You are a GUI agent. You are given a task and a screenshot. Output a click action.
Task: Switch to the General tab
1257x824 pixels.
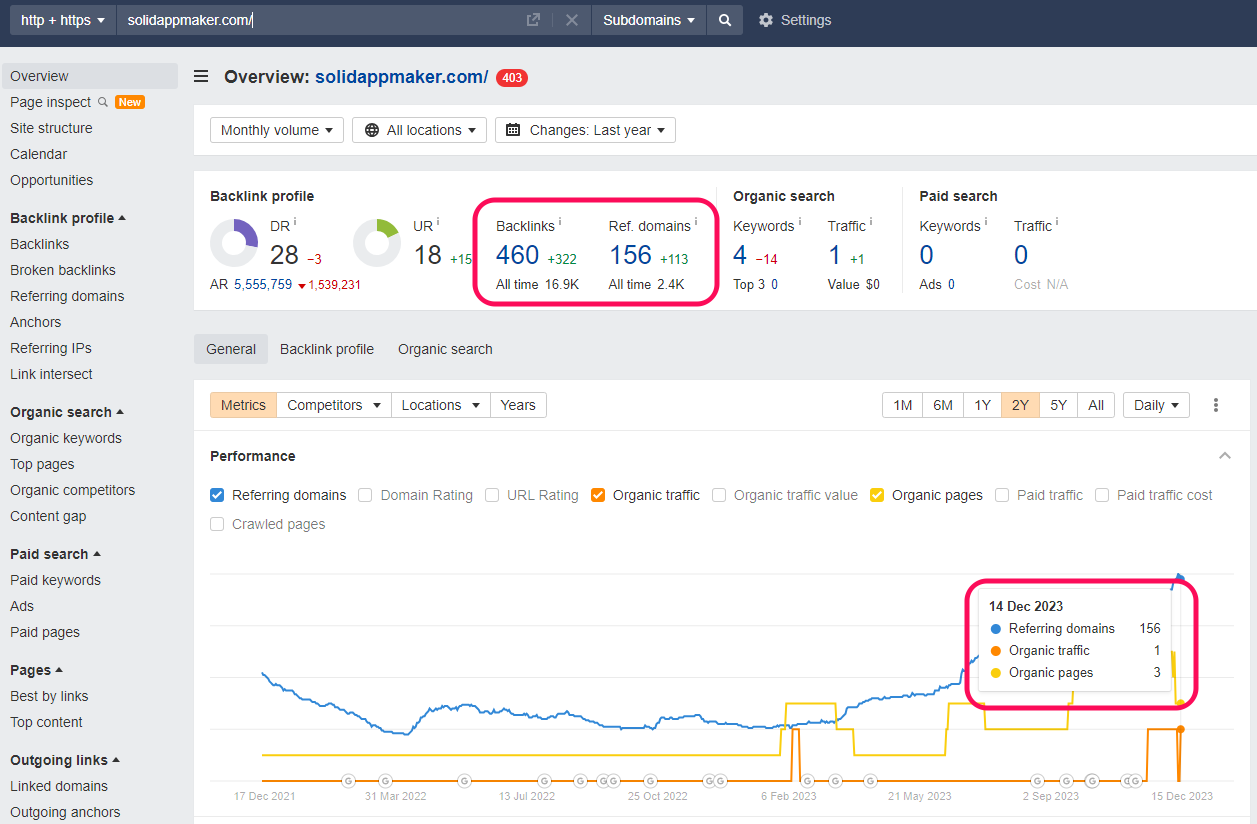click(x=231, y=349)
